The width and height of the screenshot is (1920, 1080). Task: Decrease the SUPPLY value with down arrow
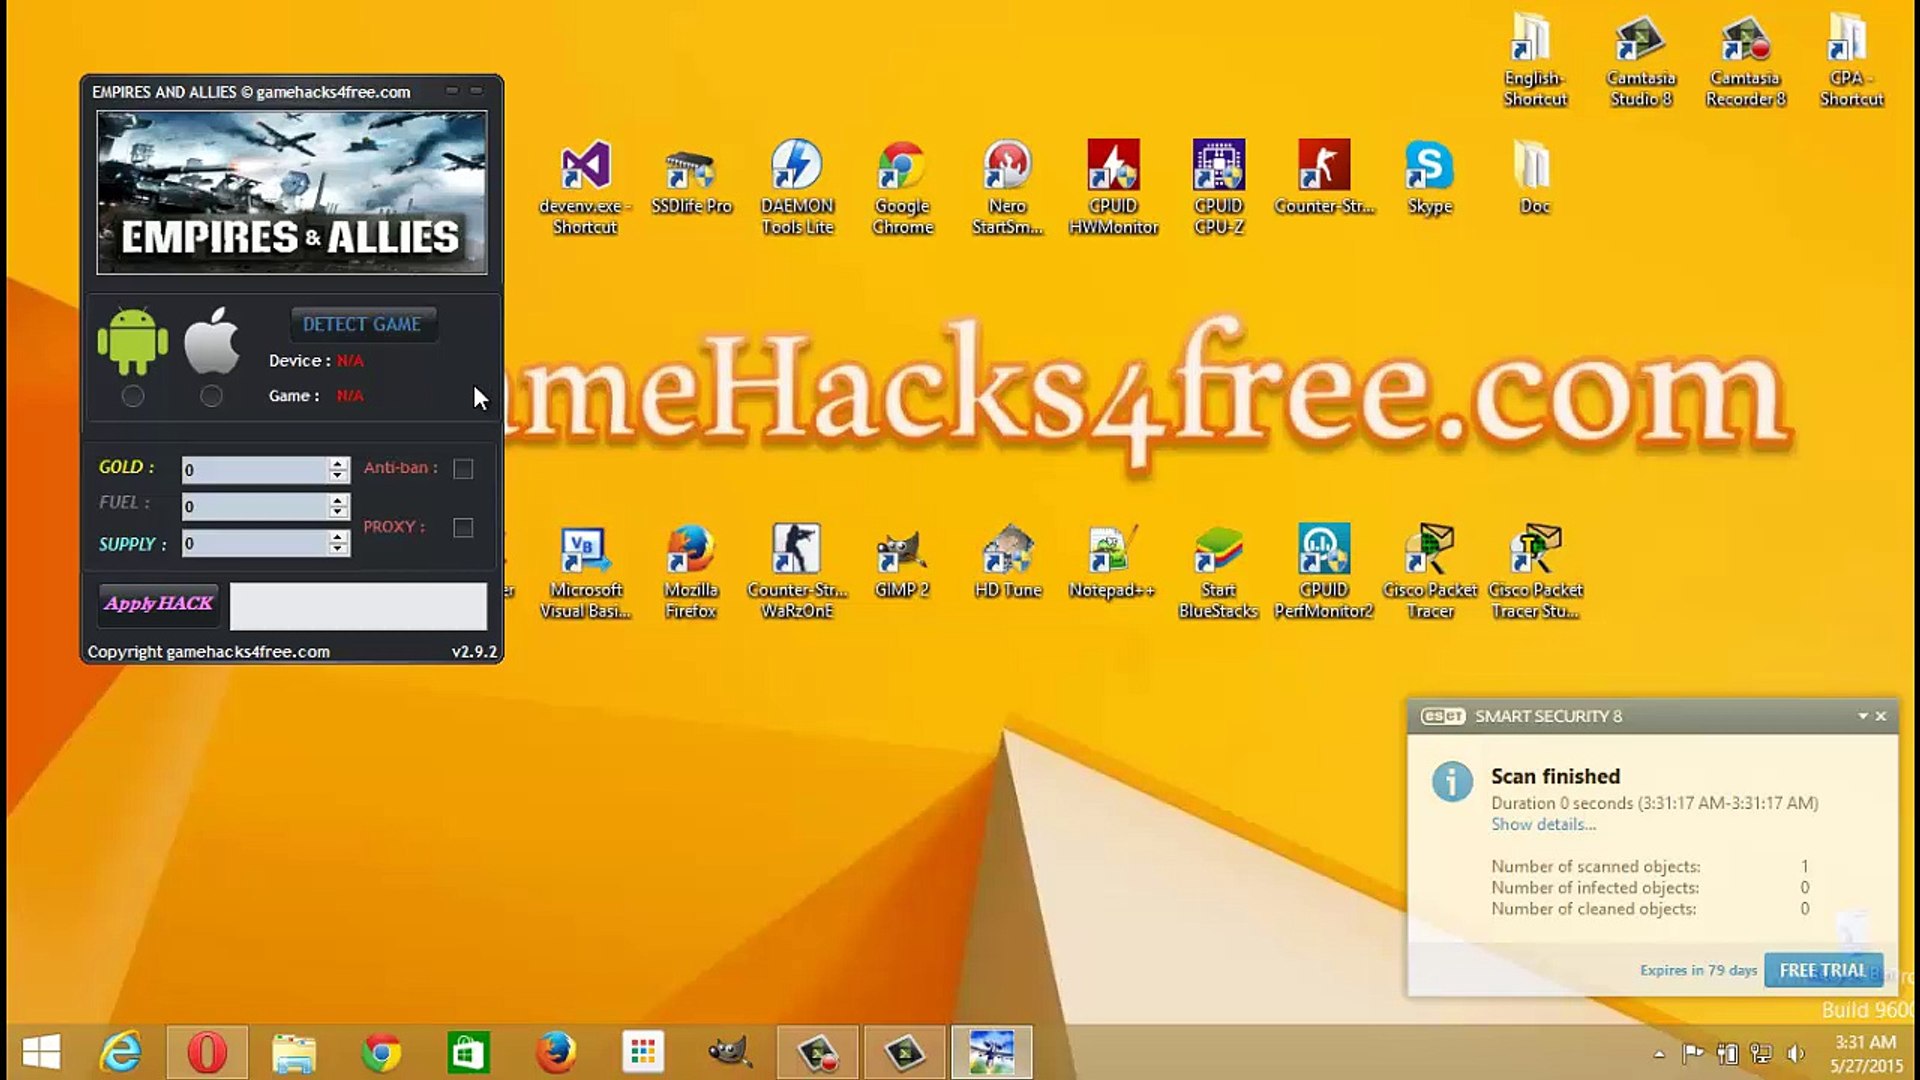(x=338, y=550)
